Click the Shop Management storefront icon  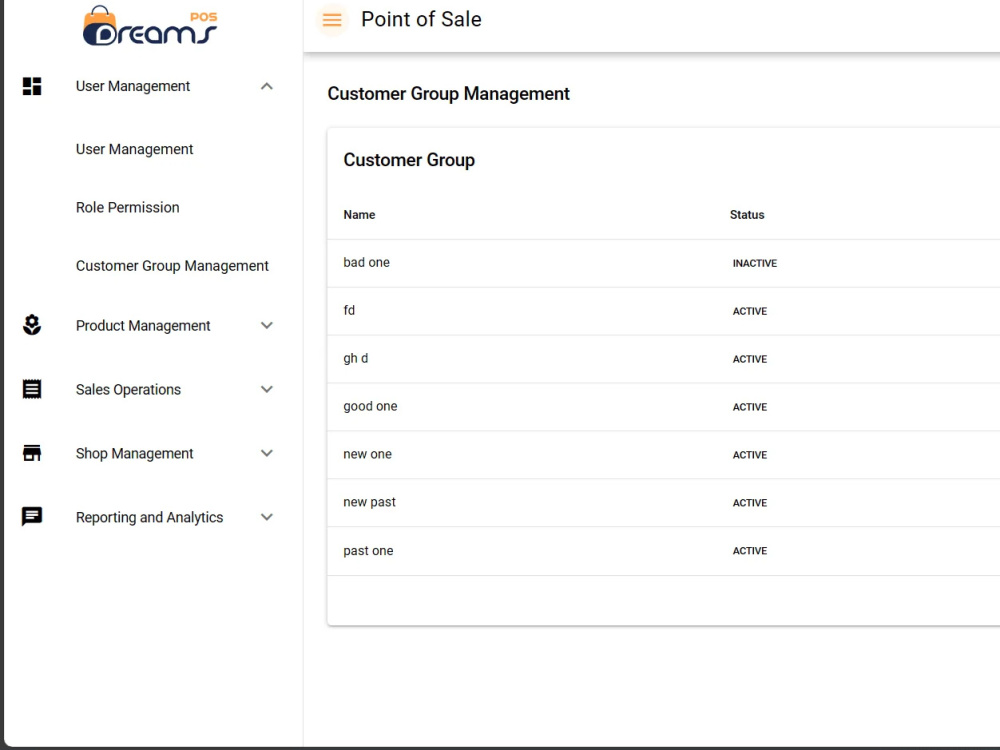coord(32,453)
